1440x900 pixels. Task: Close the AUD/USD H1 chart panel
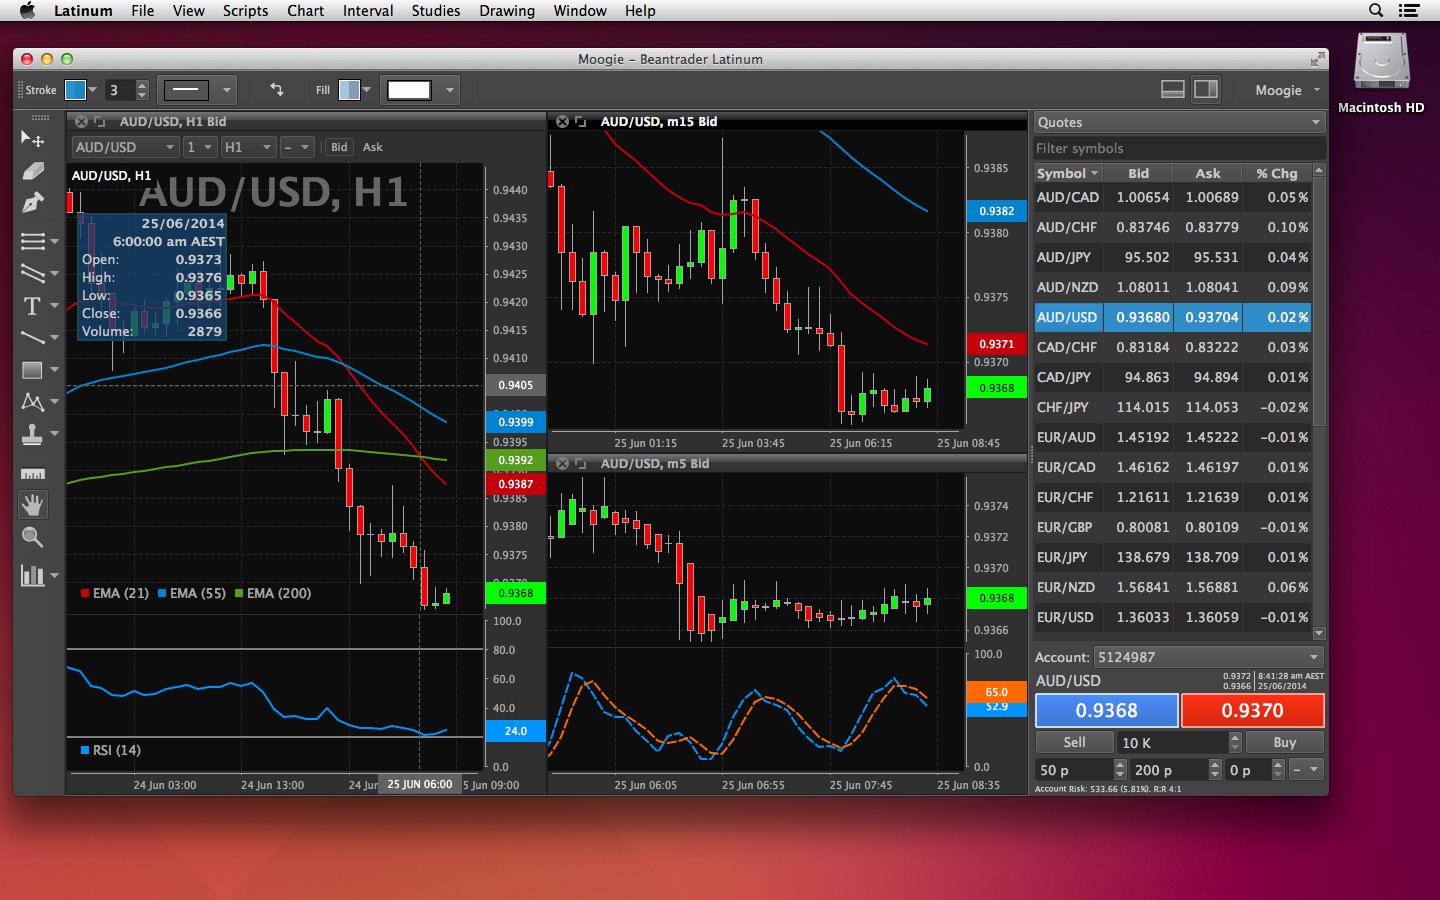tap(81, 122)
